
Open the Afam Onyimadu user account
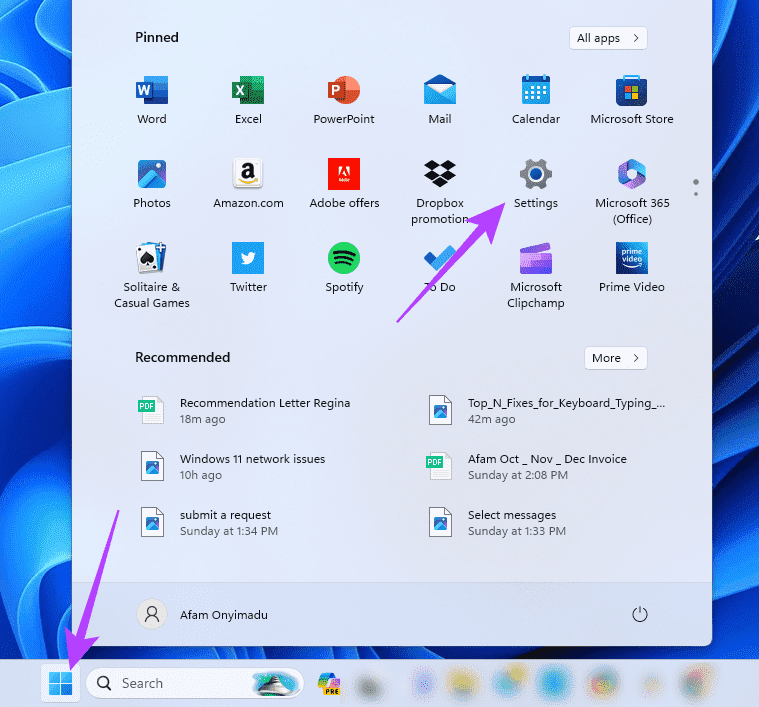202,615
